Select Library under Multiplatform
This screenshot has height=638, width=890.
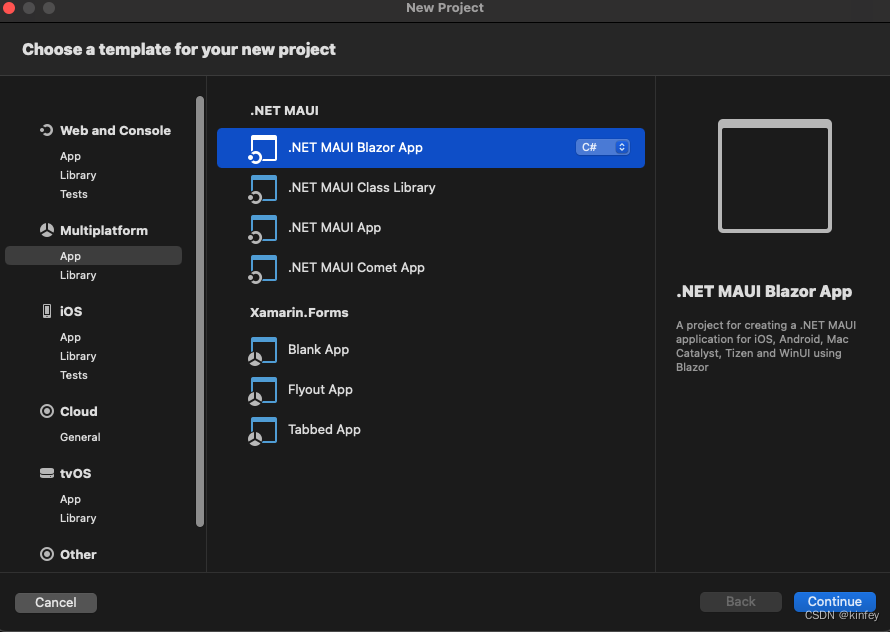[x=78, y=275]
